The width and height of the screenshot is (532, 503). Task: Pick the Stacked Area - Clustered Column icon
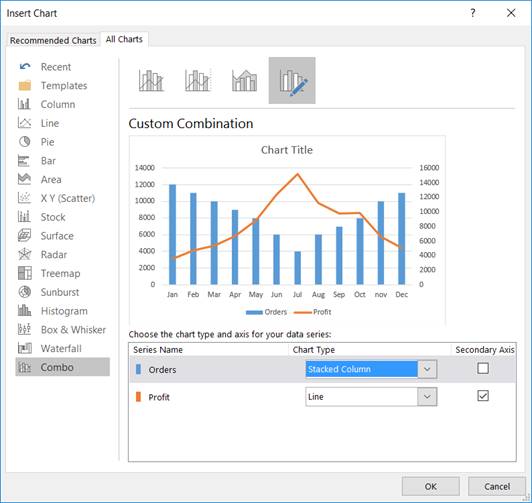(x=244, y=80)
